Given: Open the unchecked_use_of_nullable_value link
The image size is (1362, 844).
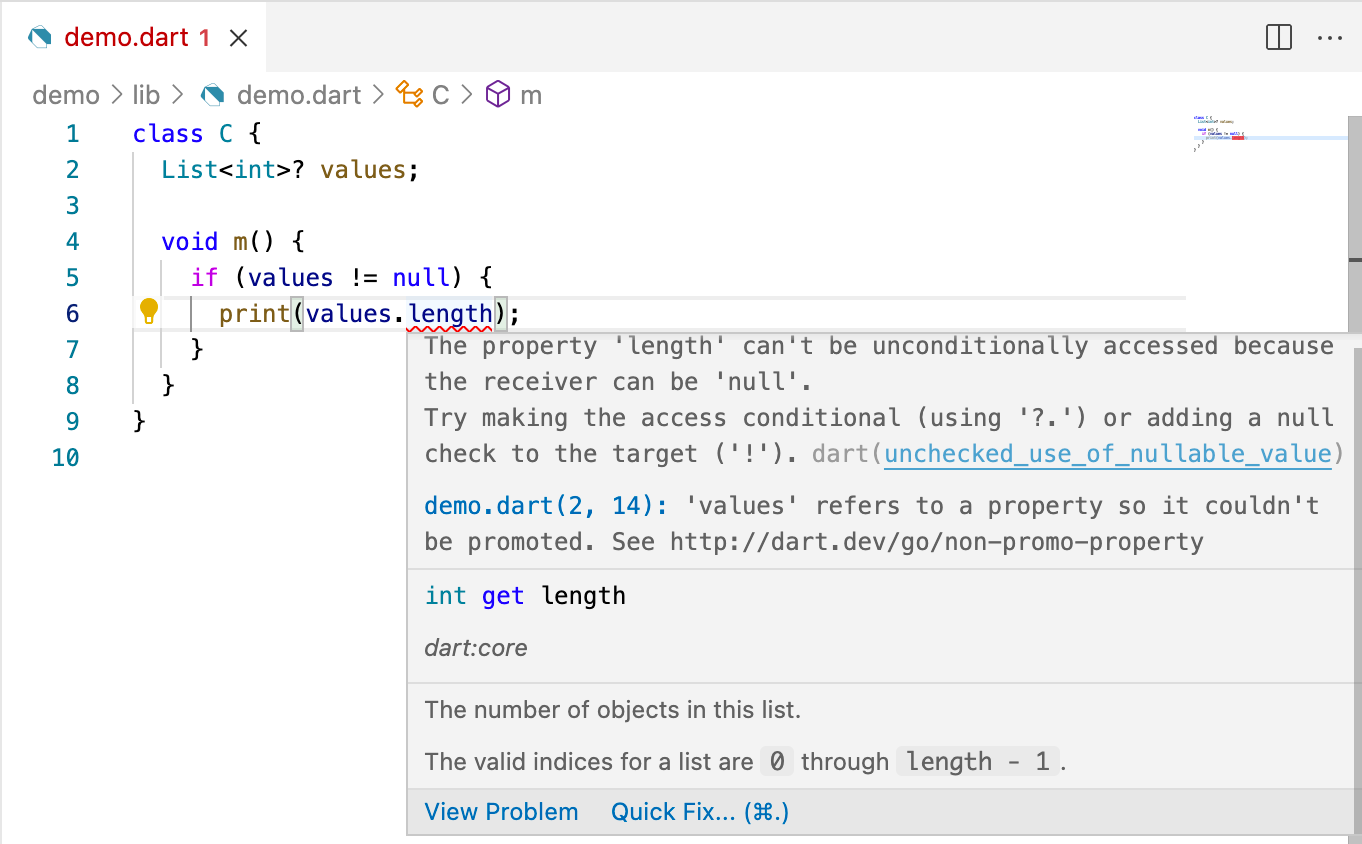Looking at the screenshot, I should 1107,454.
